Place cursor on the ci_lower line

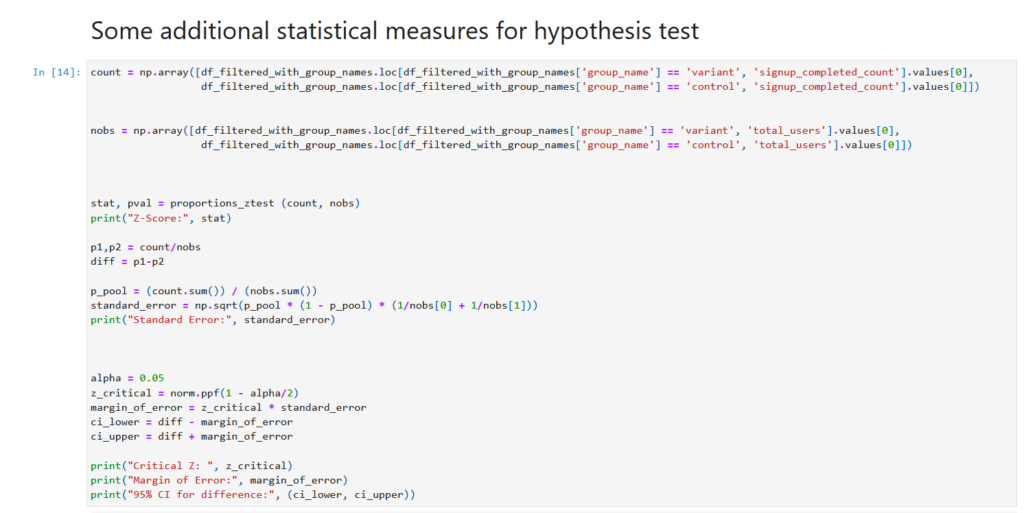tap(191, 422)
